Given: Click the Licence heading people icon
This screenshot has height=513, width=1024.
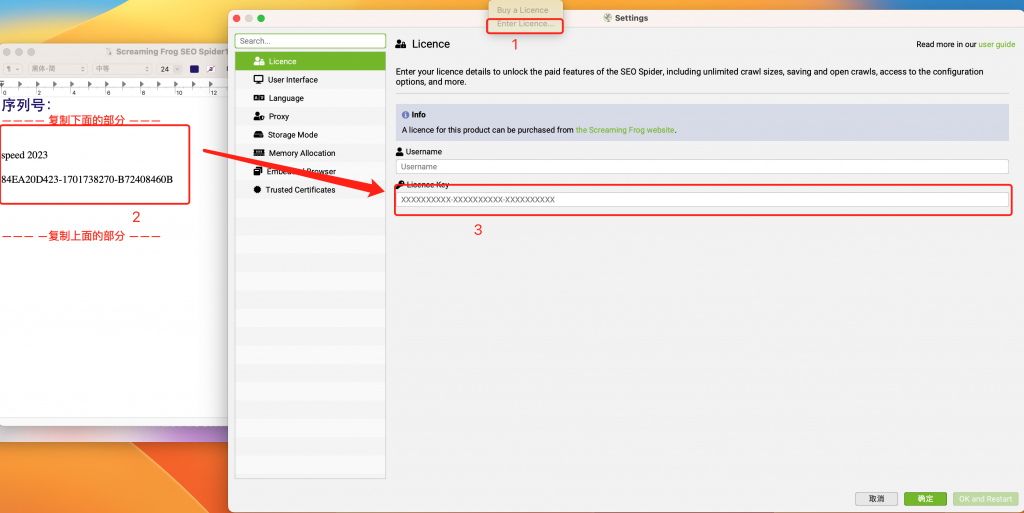Looking at the screenshot, I should pos(401,44).
